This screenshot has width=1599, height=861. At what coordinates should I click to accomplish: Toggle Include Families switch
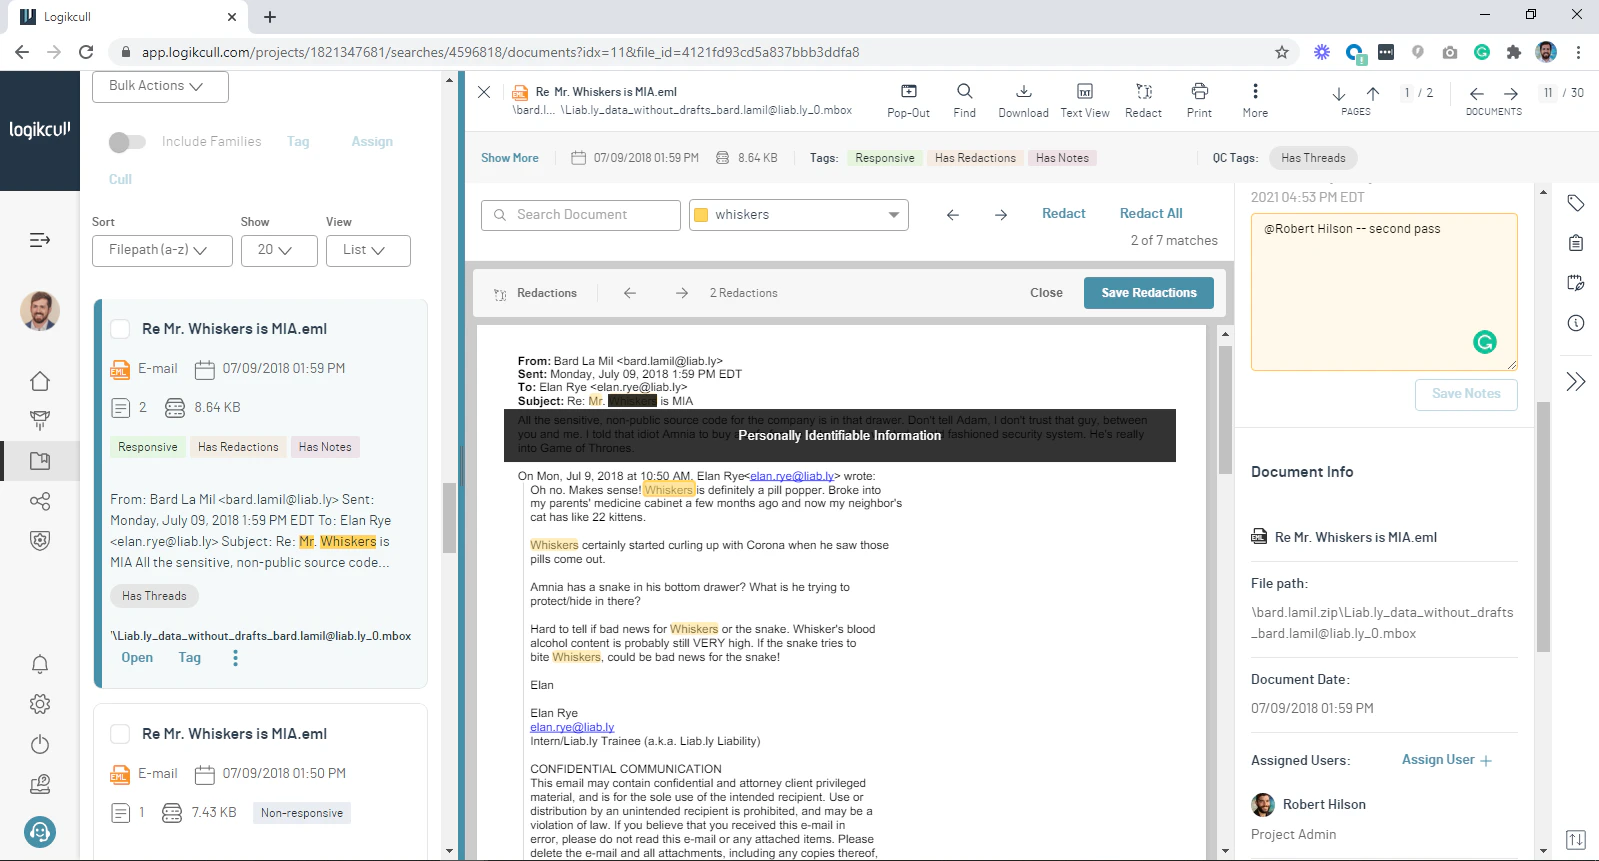point(127,142)
